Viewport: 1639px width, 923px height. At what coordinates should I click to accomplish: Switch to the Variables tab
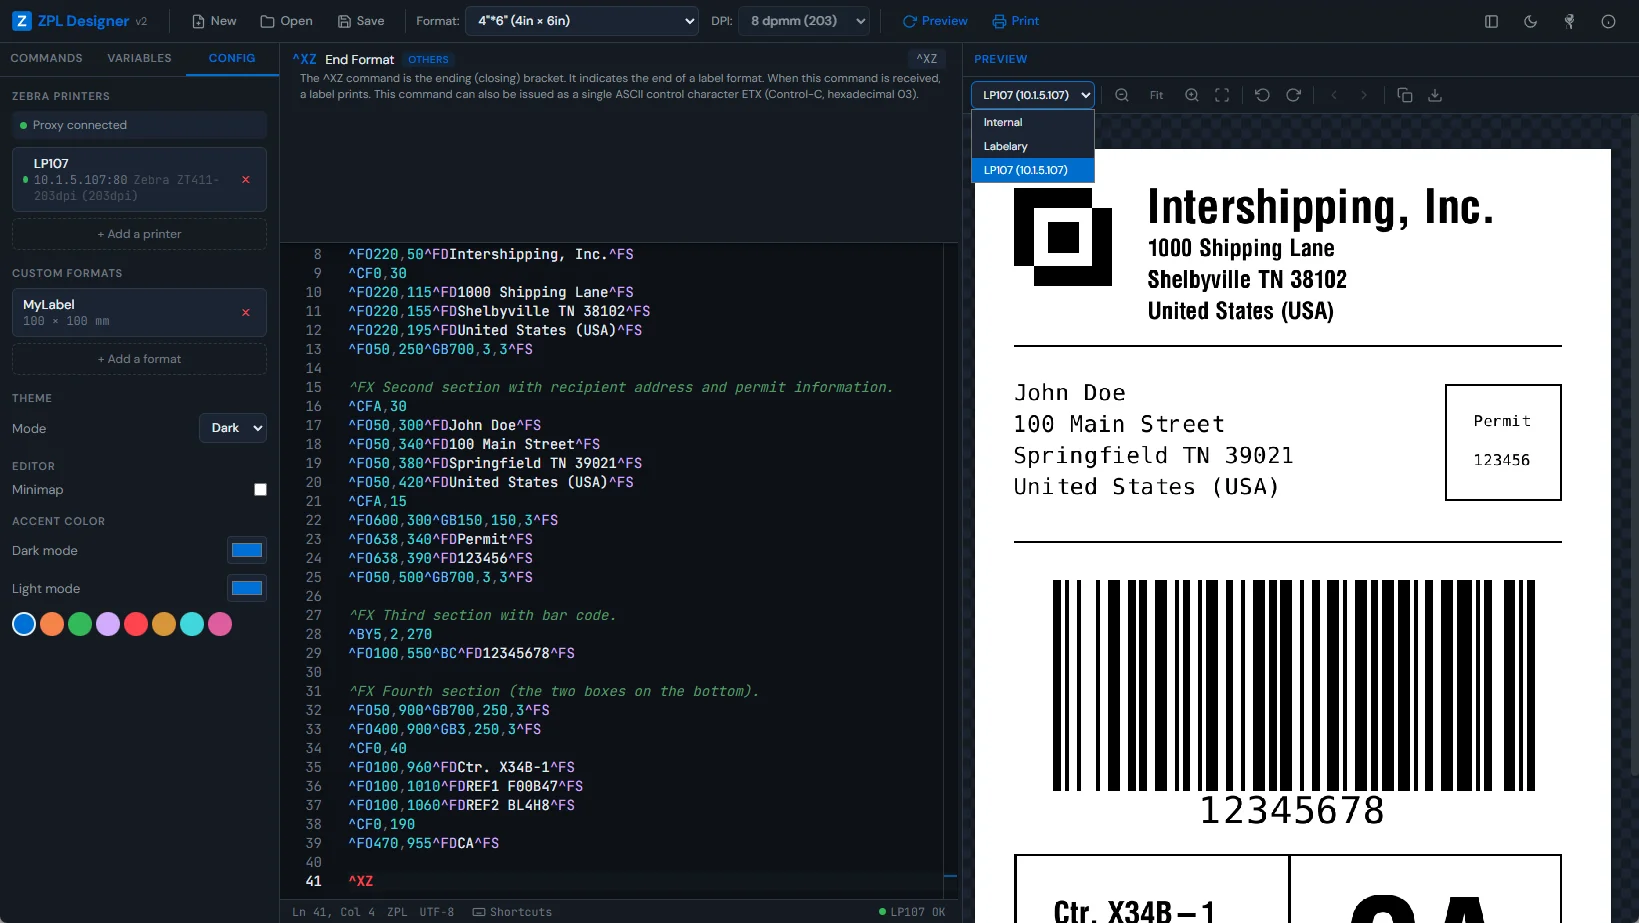coord(139,58)
